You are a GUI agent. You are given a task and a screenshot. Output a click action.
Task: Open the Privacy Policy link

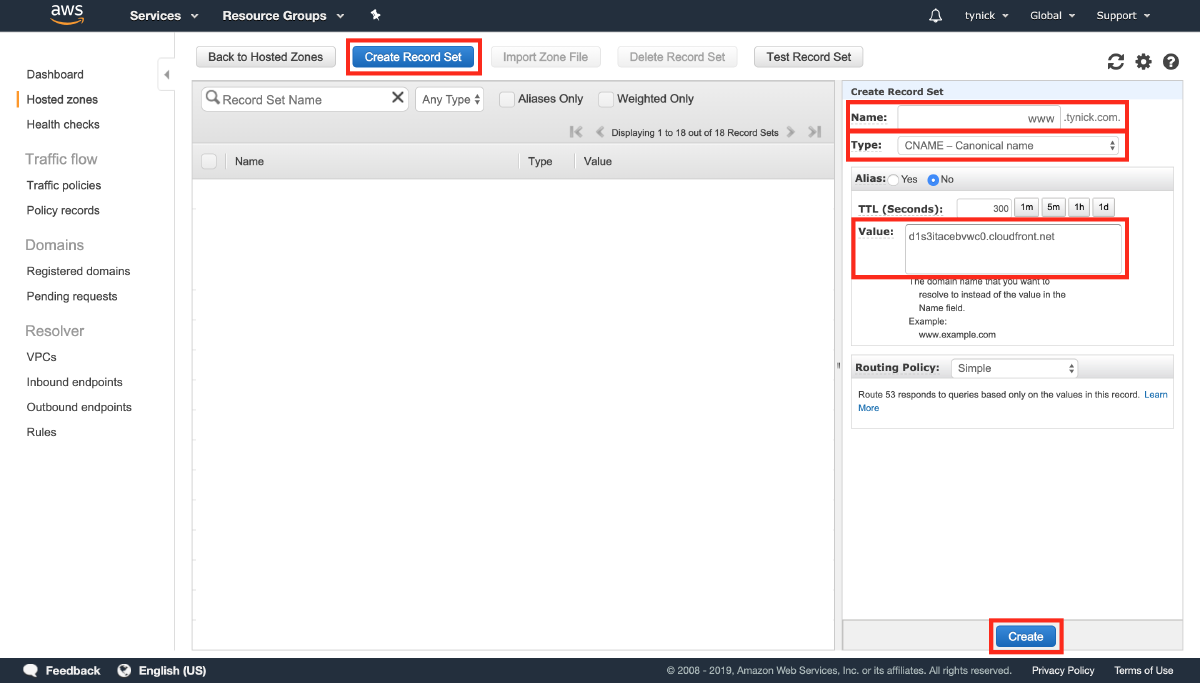click(x=1063, y=670)
